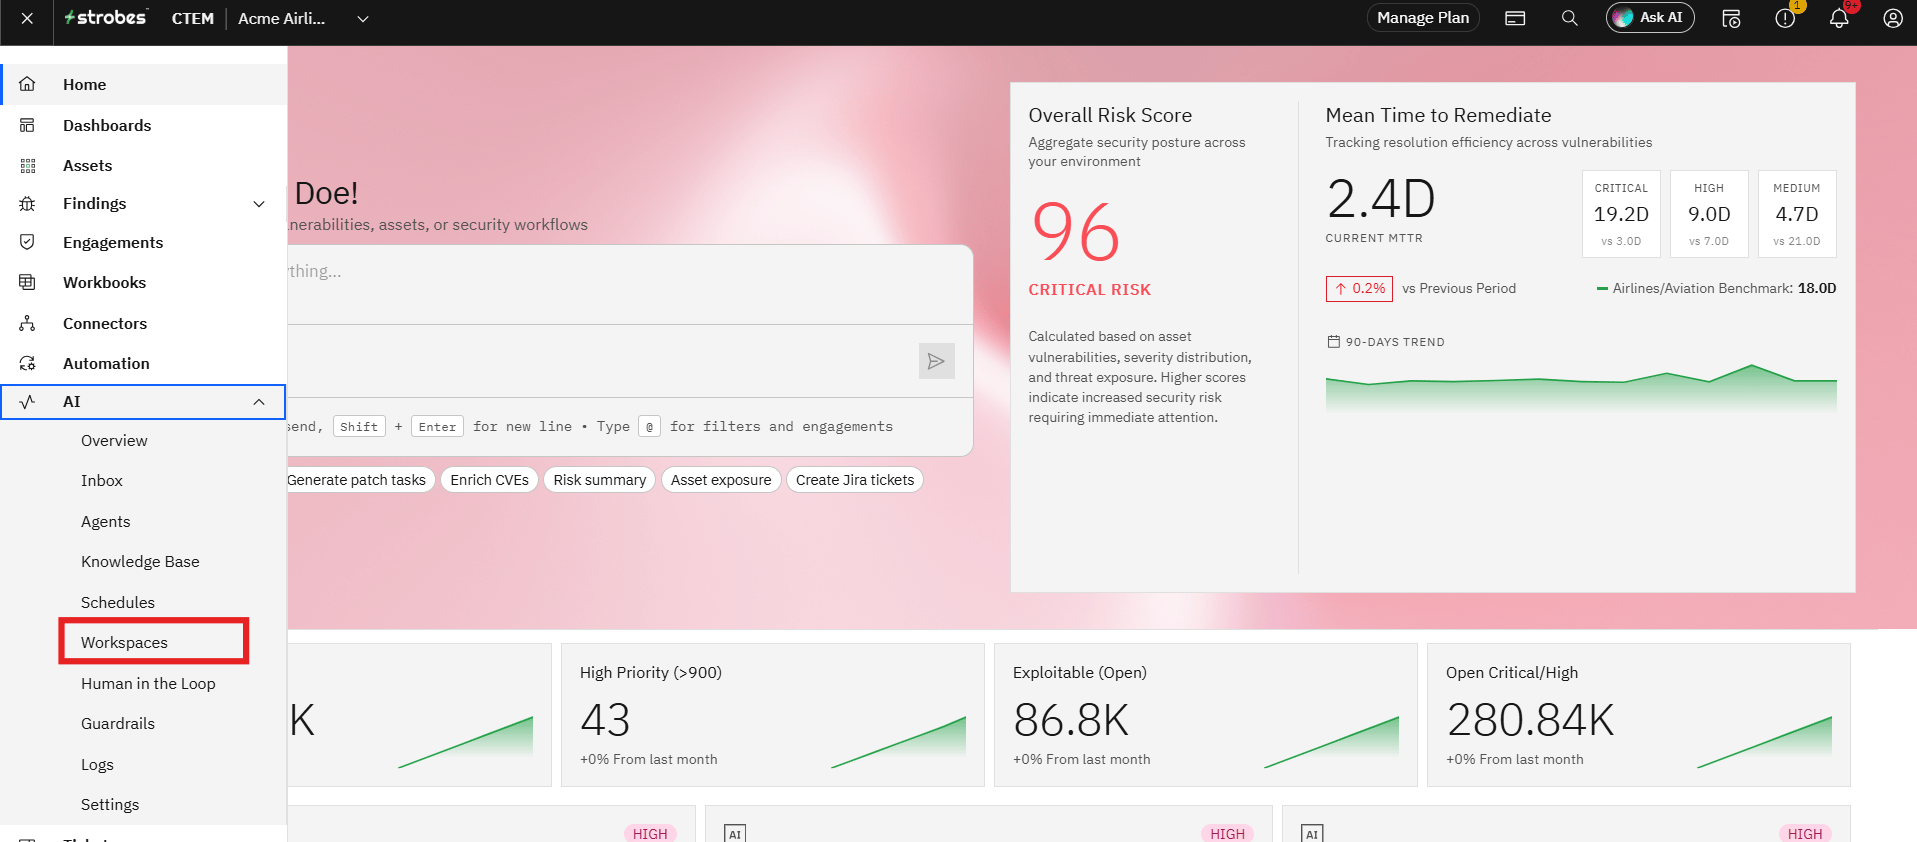Open Schedules in the AI menu
Image resolution: width=1917 pixels, height=842 pixels.
[118, 602]
